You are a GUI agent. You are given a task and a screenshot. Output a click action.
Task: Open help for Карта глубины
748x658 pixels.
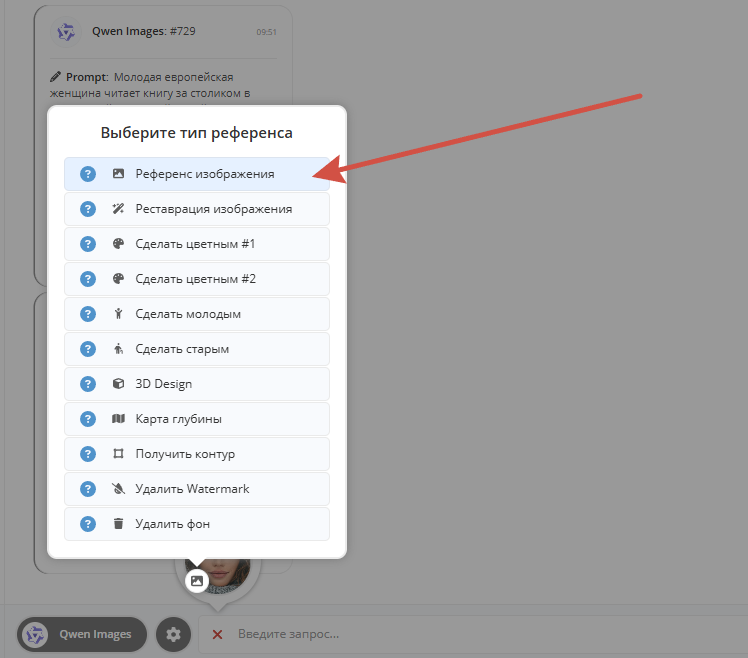coord(88,419)
